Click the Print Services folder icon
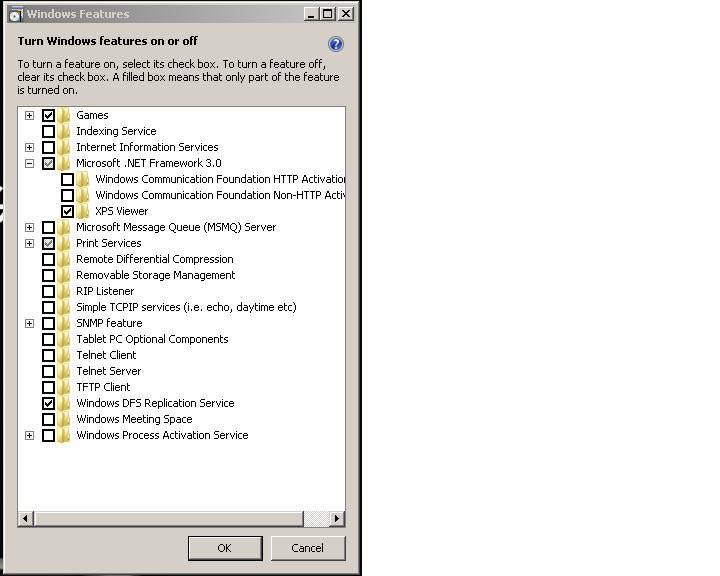This screenshot has height=576, width=720. (x=64, y=243)
